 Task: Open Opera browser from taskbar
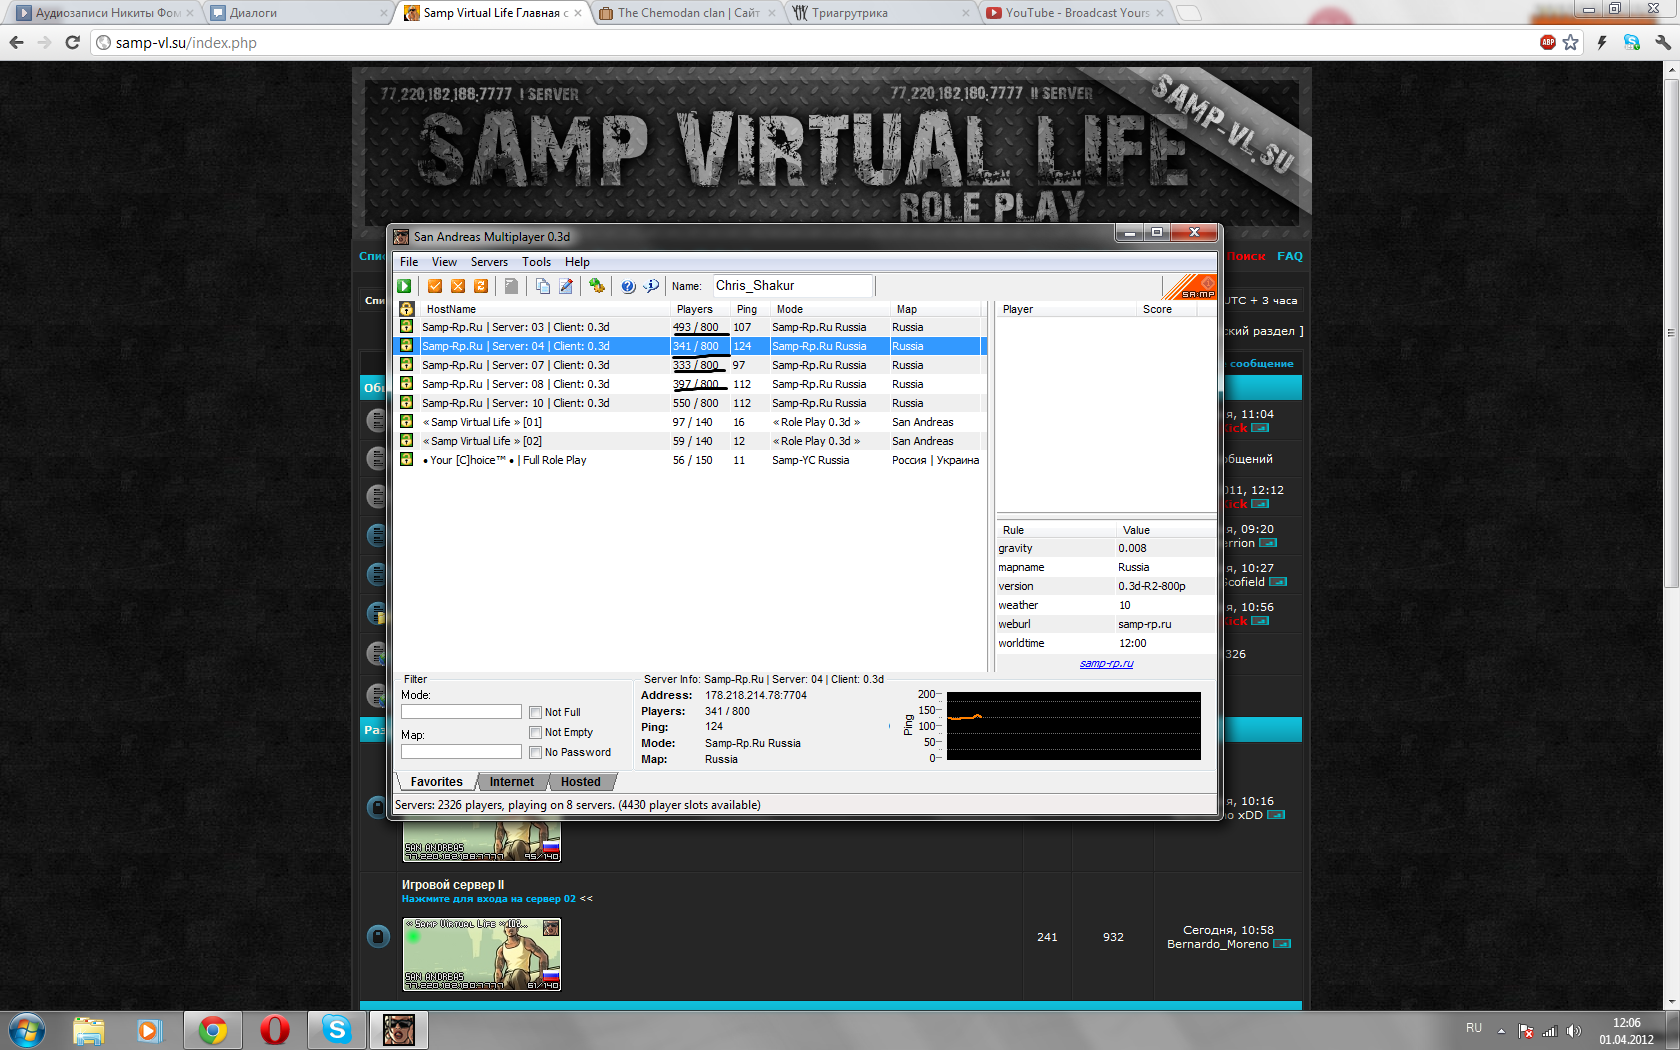(274, 1030)
